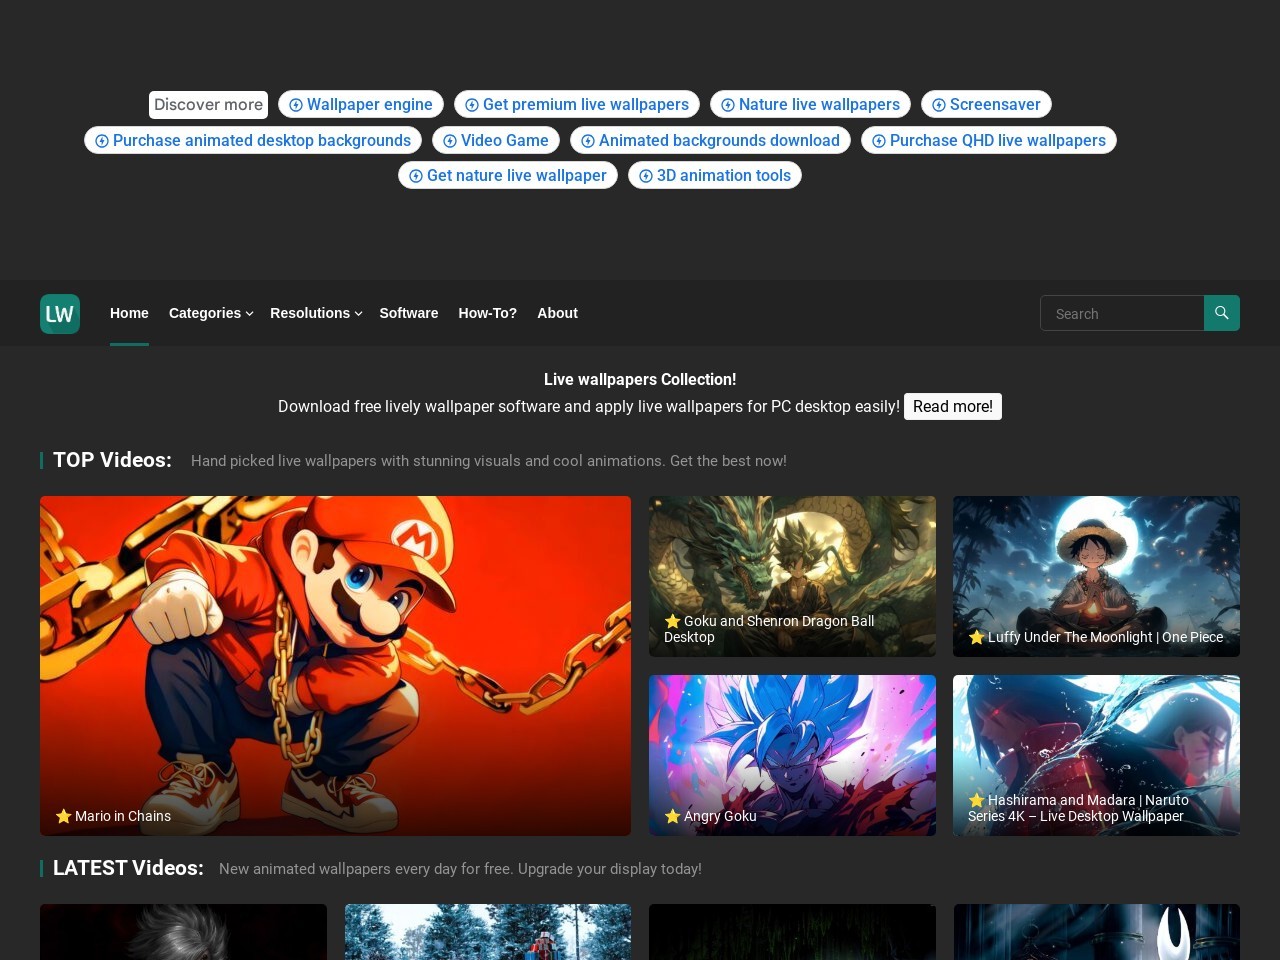Open the How-To? menu page
Image resolution: width=1280 pixels, height=960 pixels.
click(x=487, y=313)
